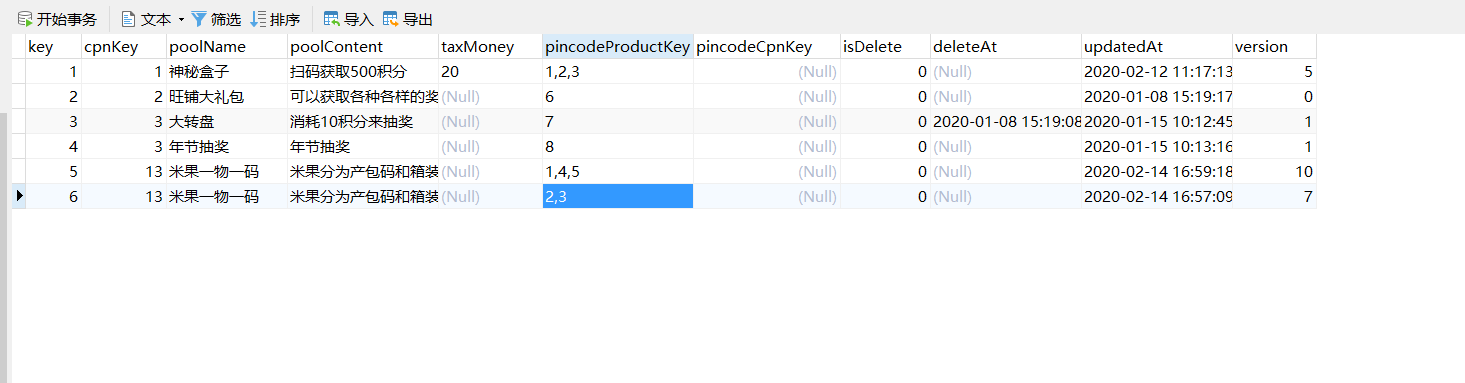Select the pincodeProductKey cell 1,4,5
Viewport: 1465px width, 383px height.
617,172
